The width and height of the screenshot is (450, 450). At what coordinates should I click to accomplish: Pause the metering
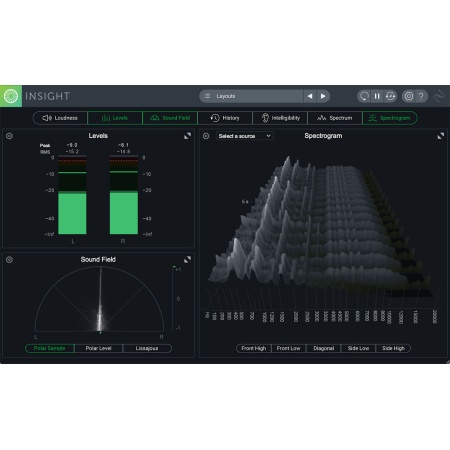pos(377,96)
